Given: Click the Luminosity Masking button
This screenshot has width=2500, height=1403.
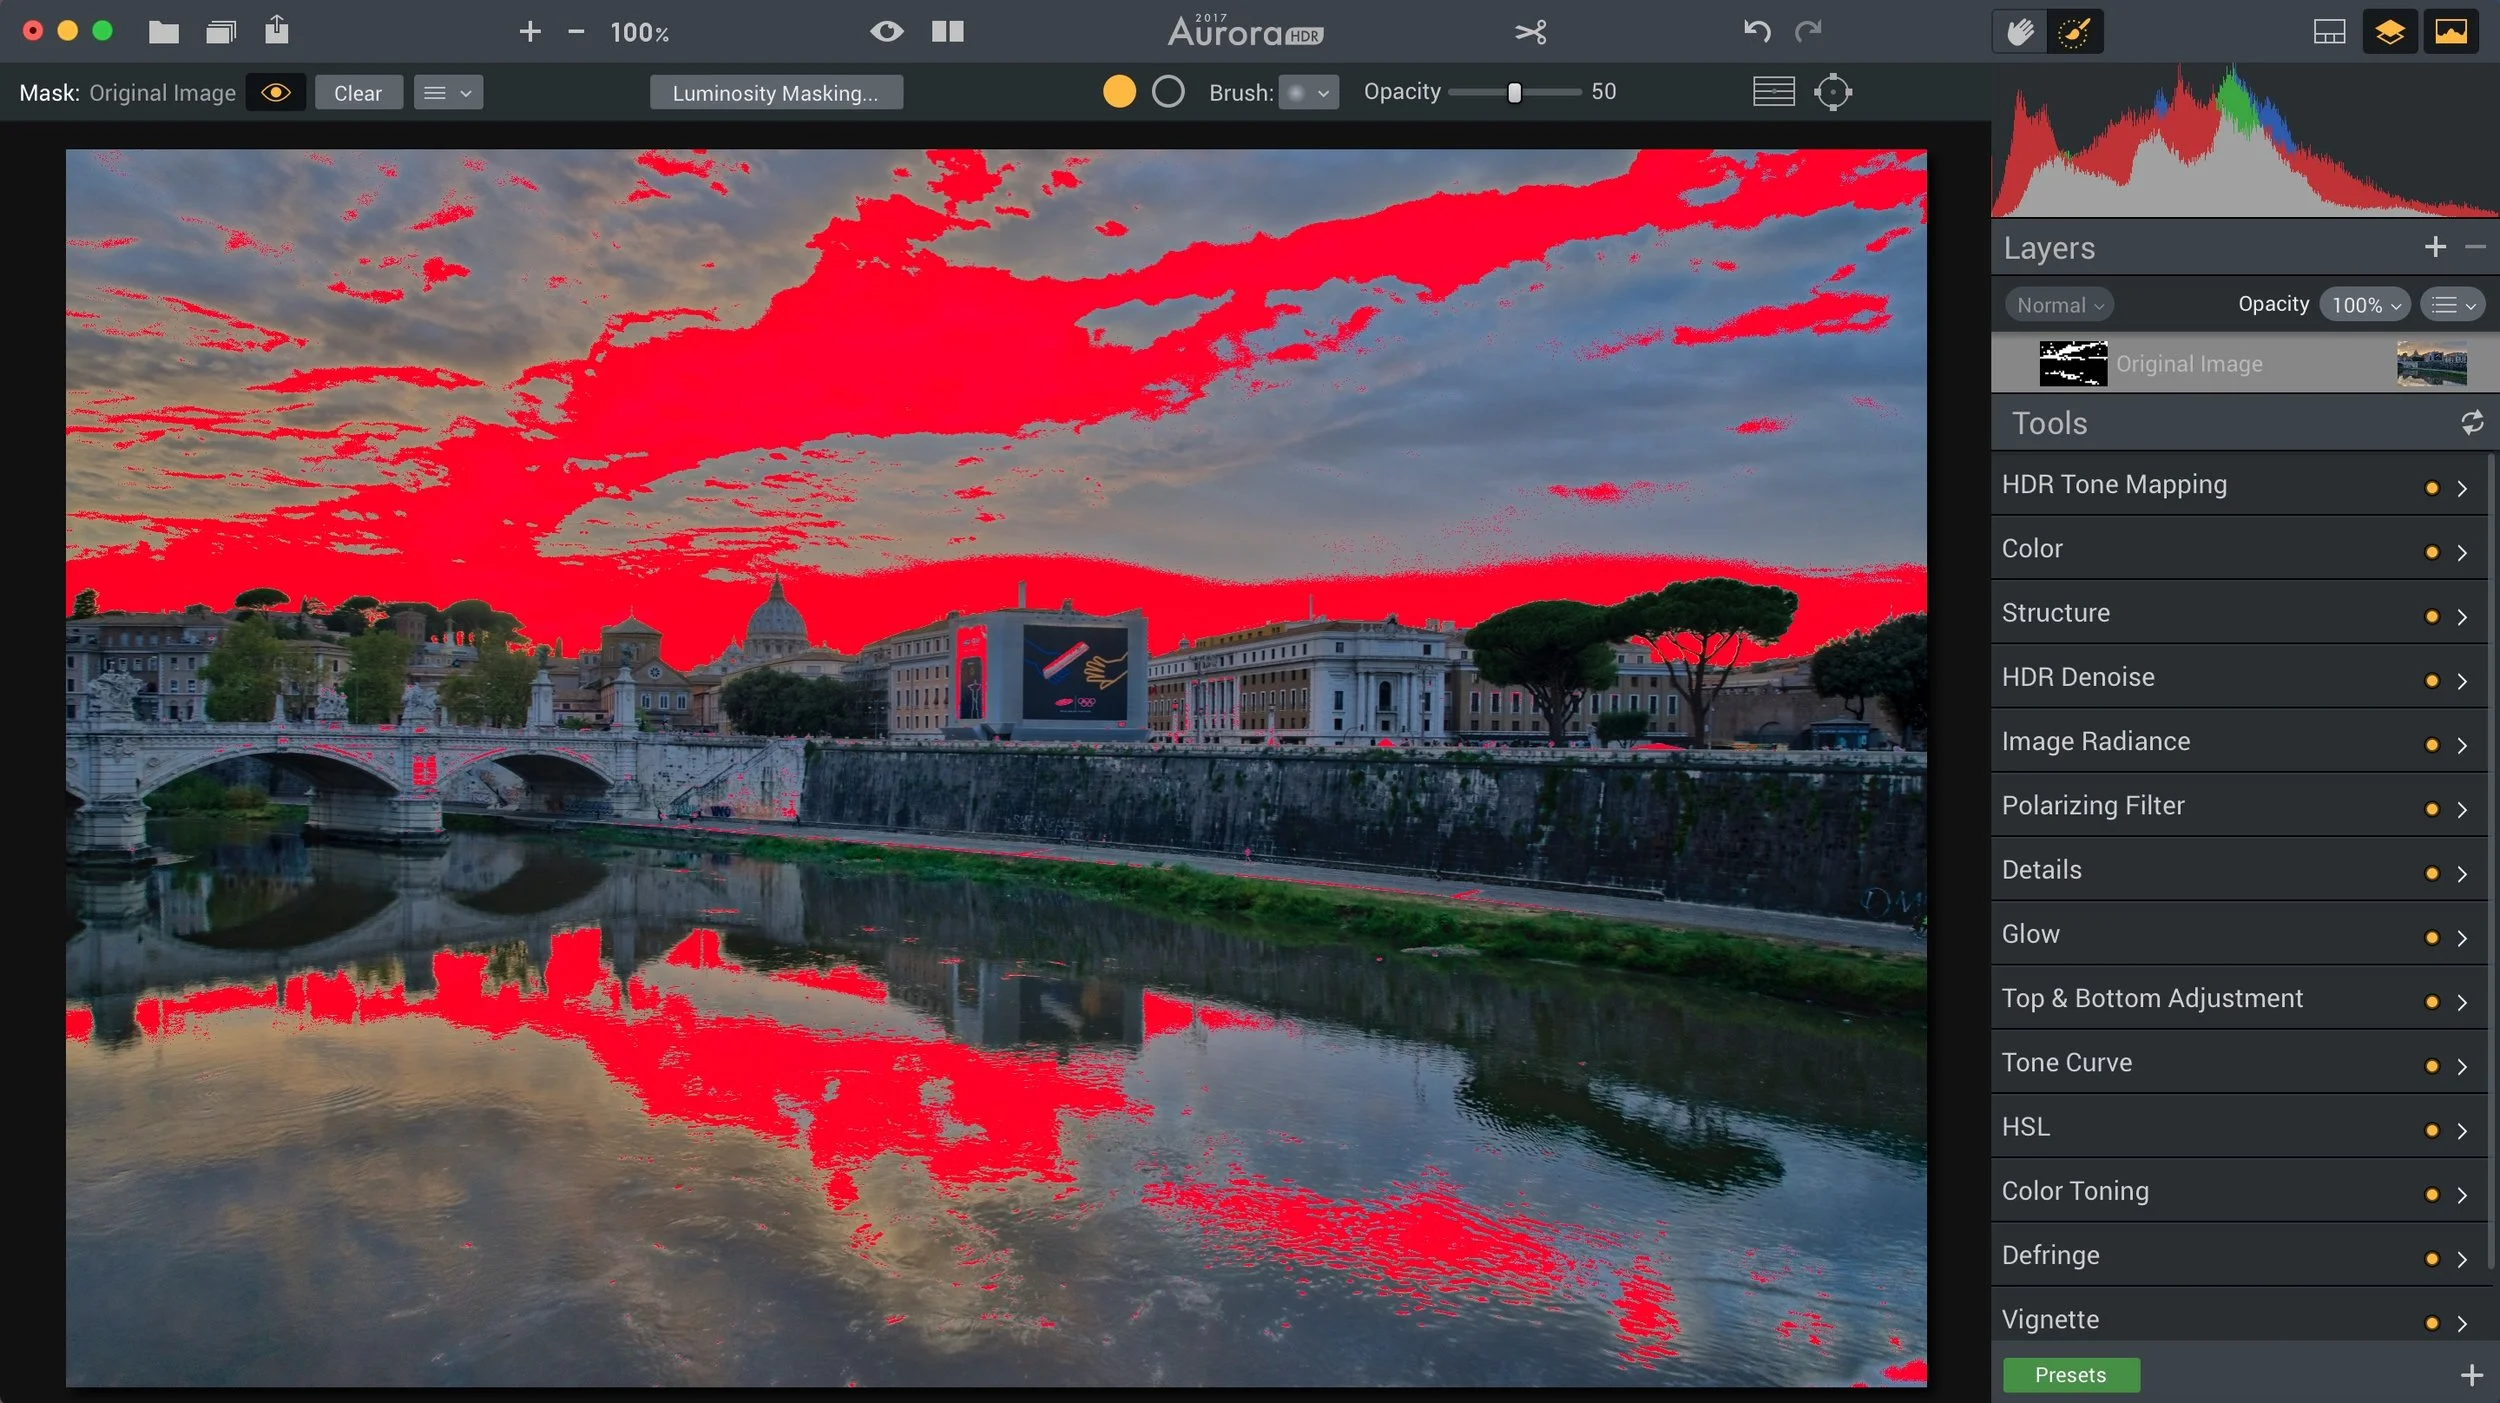Looking at the screenshot, I should click(x=775, y=93).
